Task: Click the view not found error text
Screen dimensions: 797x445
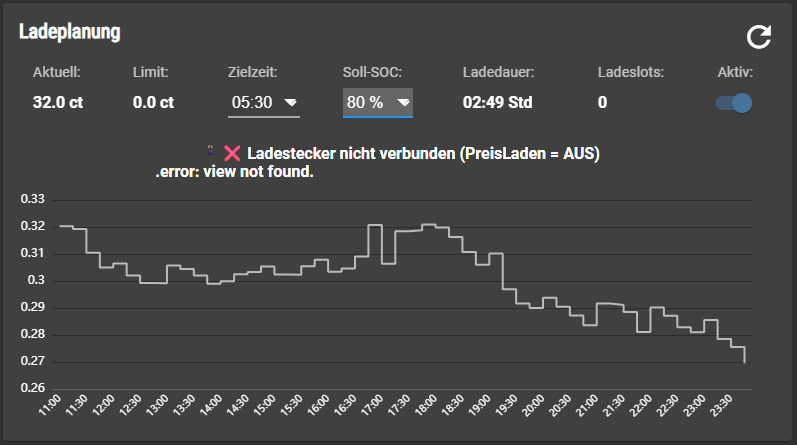Action: click(x=235, y=172)
